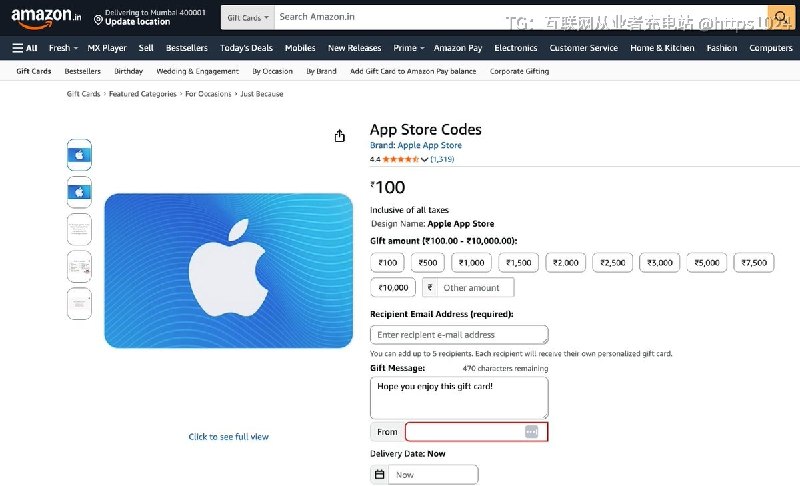Open Wedding & Engagement gift cards

tap(197, 71)
